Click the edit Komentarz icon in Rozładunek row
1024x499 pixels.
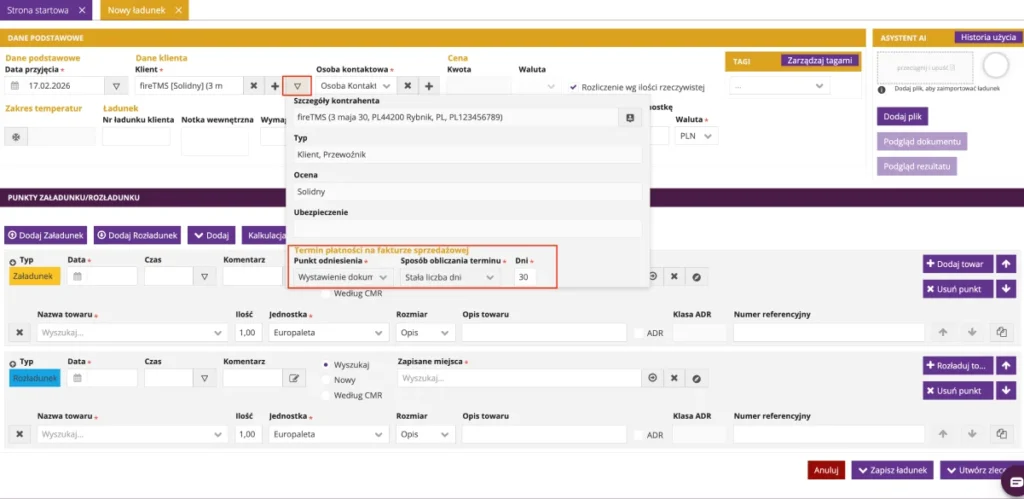(294, 378)
